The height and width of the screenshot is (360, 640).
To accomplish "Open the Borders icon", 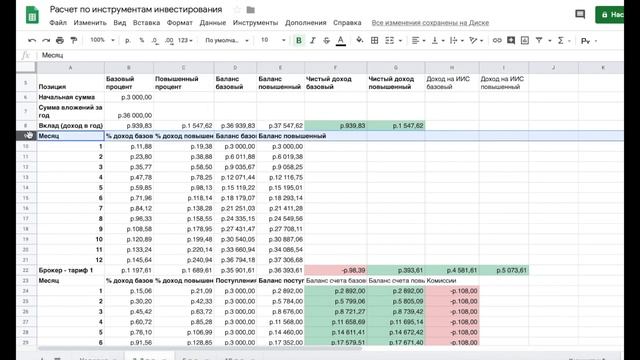I will pyautogui.click(x=374, y=40).
